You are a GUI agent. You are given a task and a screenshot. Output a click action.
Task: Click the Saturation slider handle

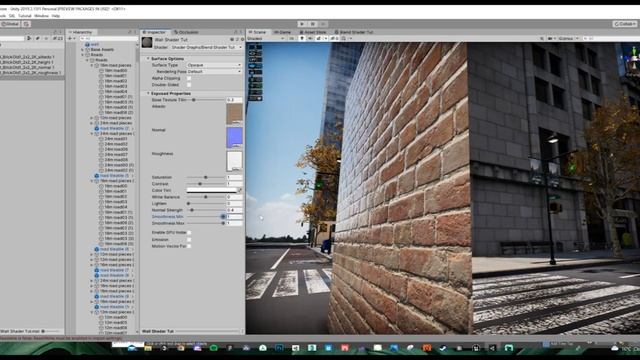pyautogui.click(x=206, y=177)
